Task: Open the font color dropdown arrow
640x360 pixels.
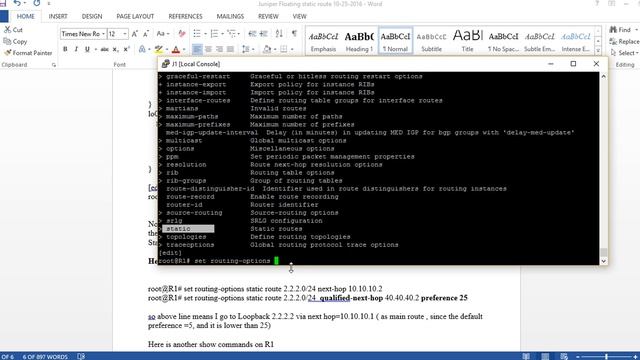Action: point(184,50)
